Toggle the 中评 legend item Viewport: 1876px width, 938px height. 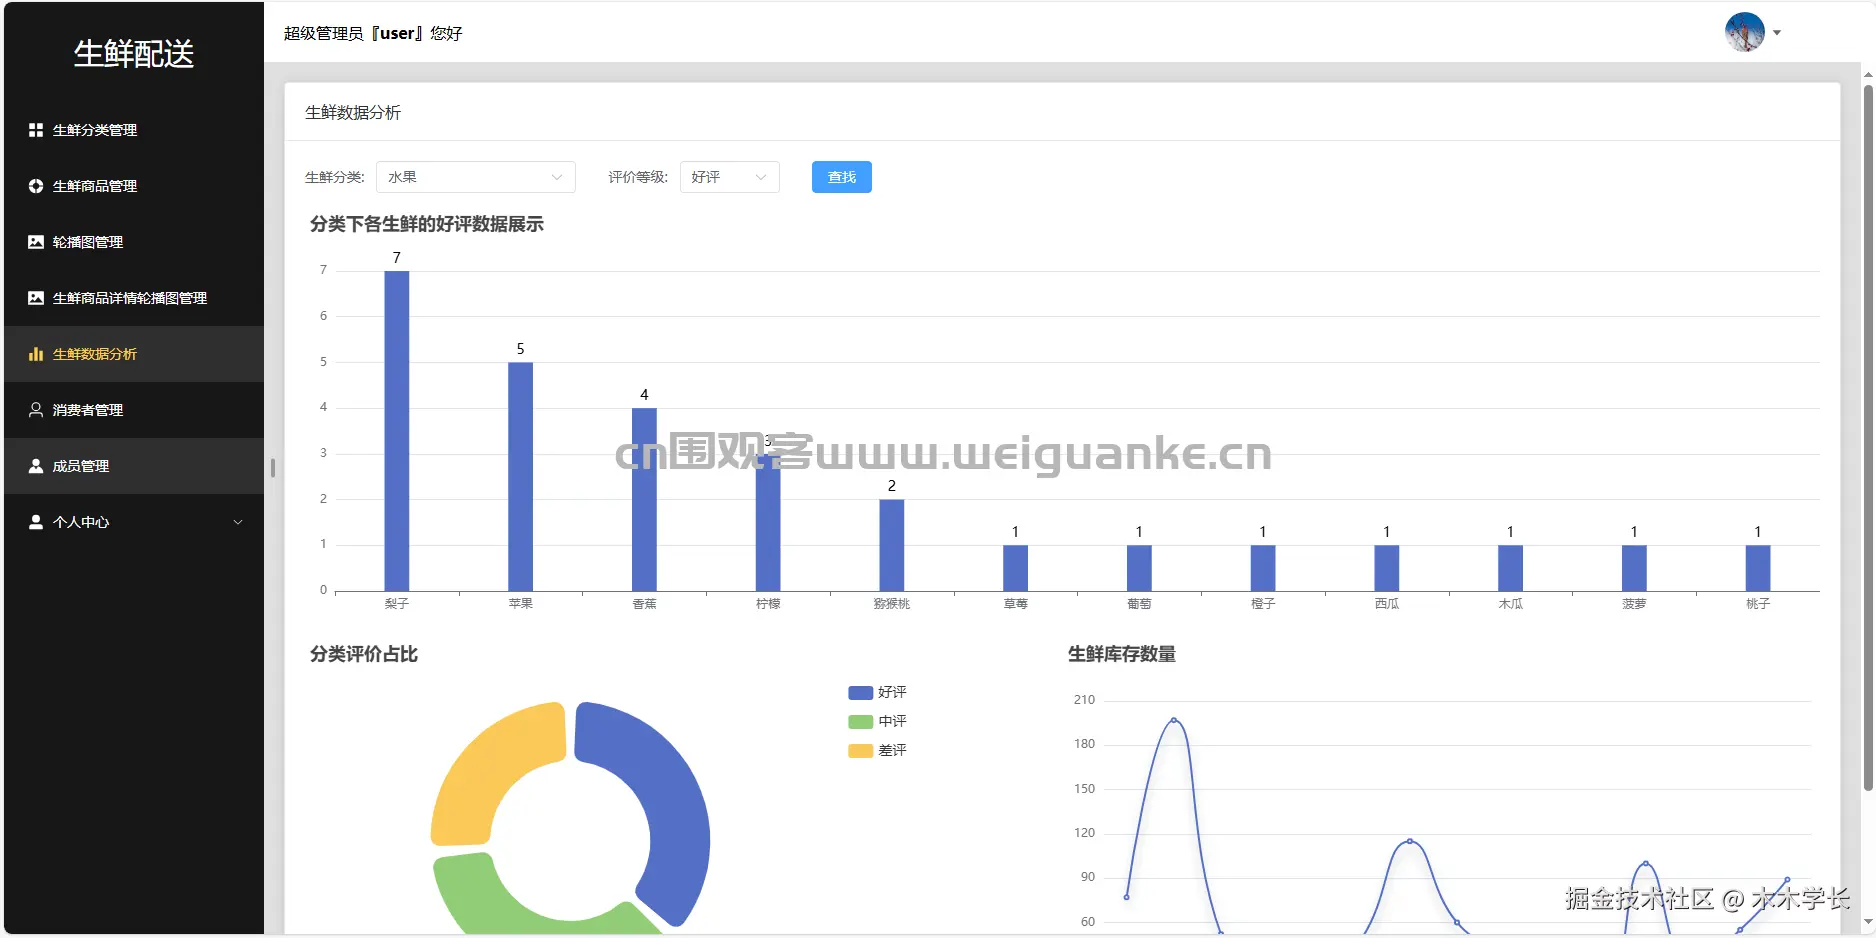pyautogui.click(x=877, y=721)
